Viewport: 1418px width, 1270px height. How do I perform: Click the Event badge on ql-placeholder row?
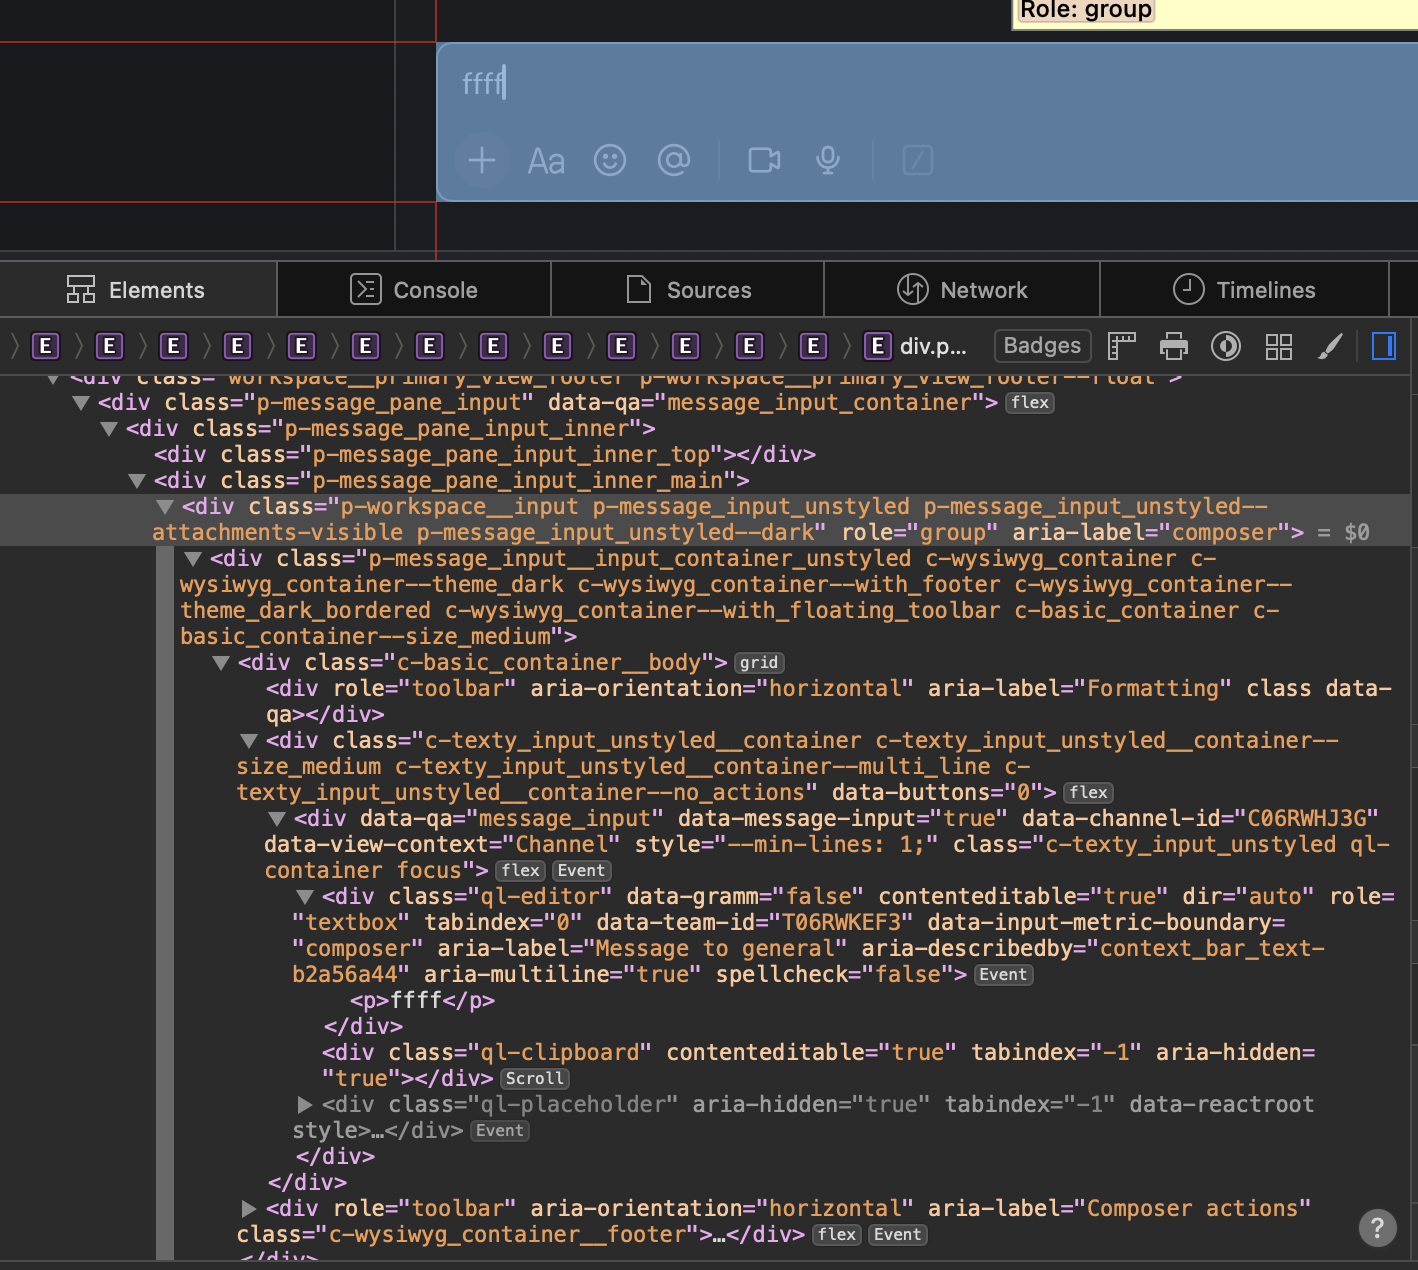point(500,1131)
